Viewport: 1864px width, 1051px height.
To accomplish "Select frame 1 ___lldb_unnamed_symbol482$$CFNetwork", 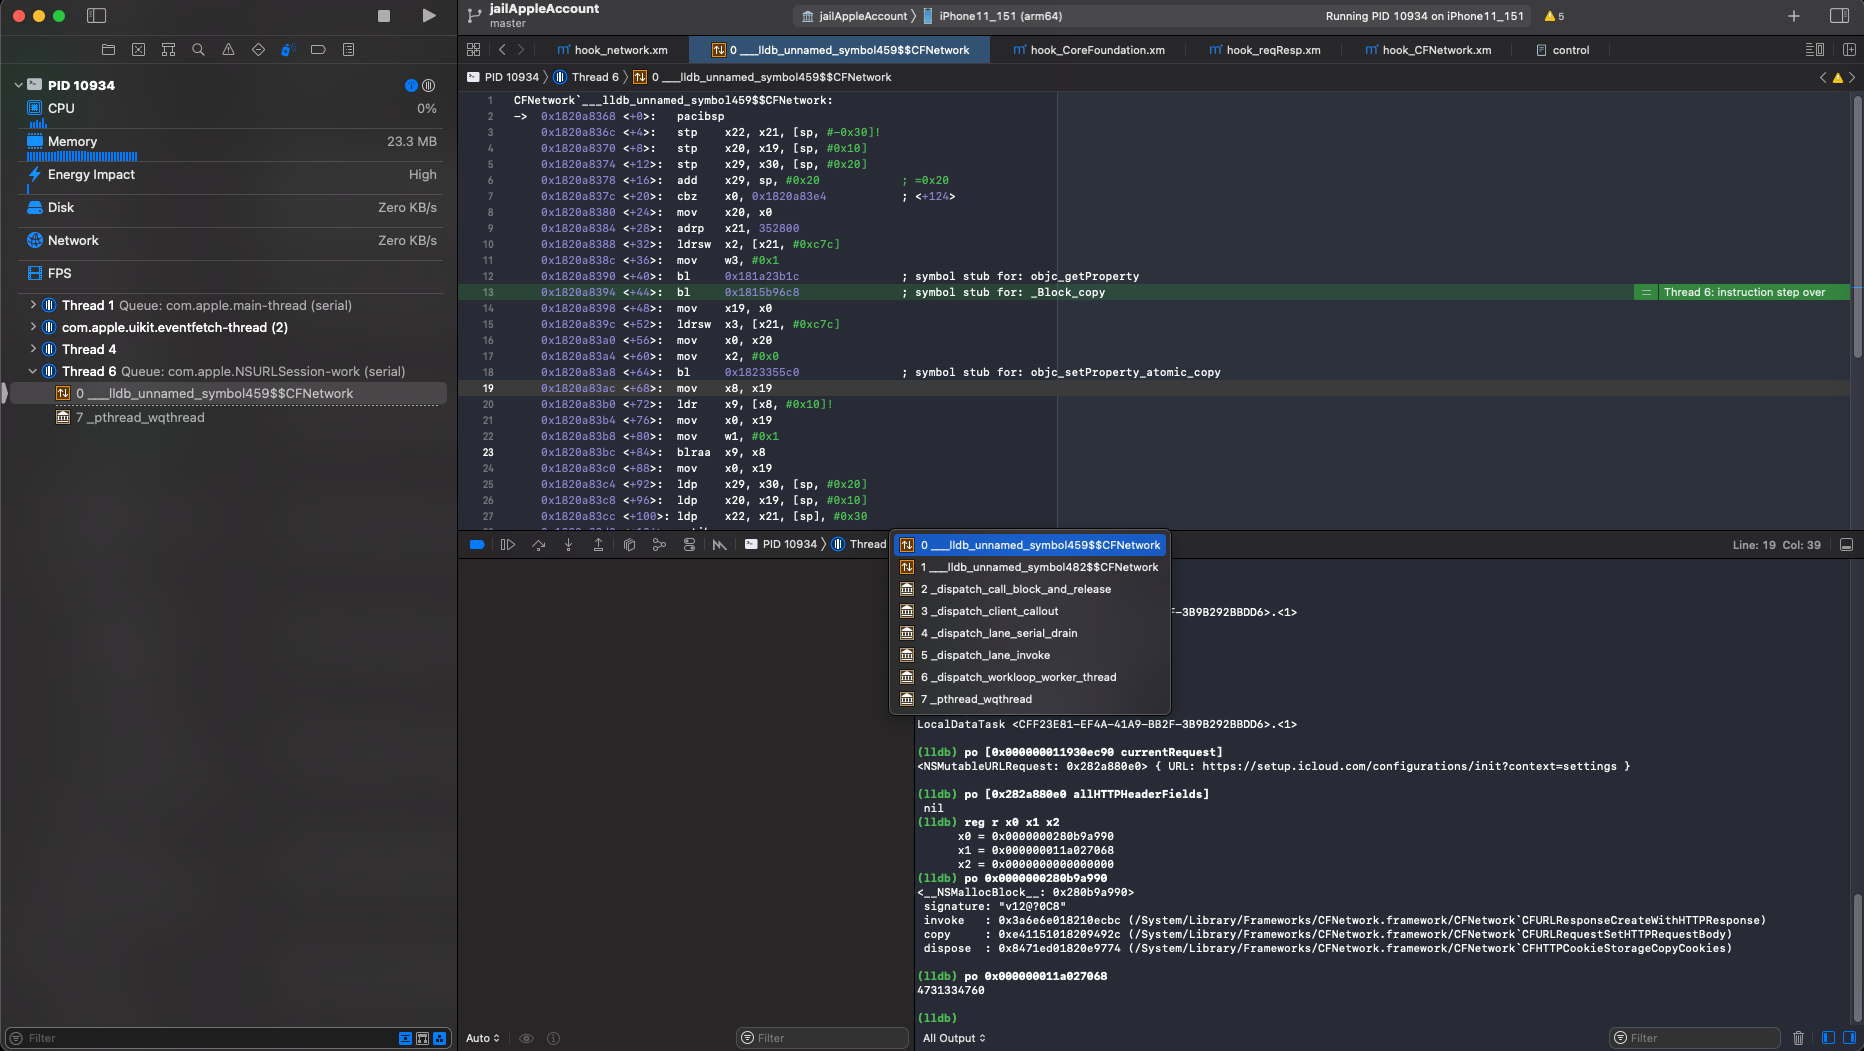I will pos(1029,567).
